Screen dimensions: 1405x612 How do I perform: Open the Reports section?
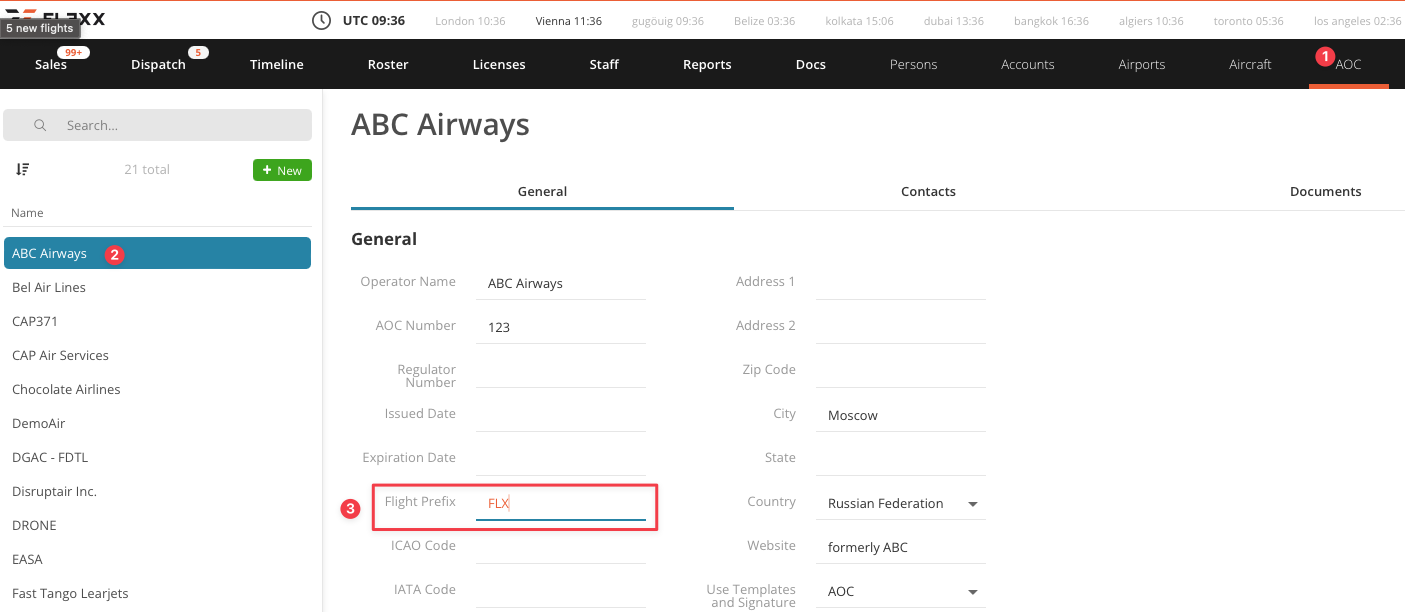click(x=707, y=64)
